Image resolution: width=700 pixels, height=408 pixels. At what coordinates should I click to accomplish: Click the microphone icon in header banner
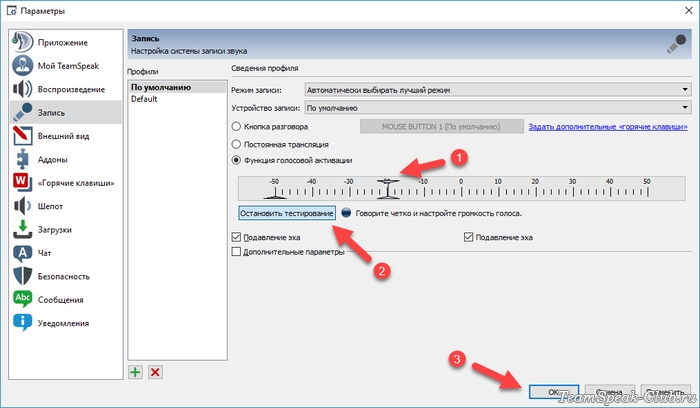[x=676, y=44]
